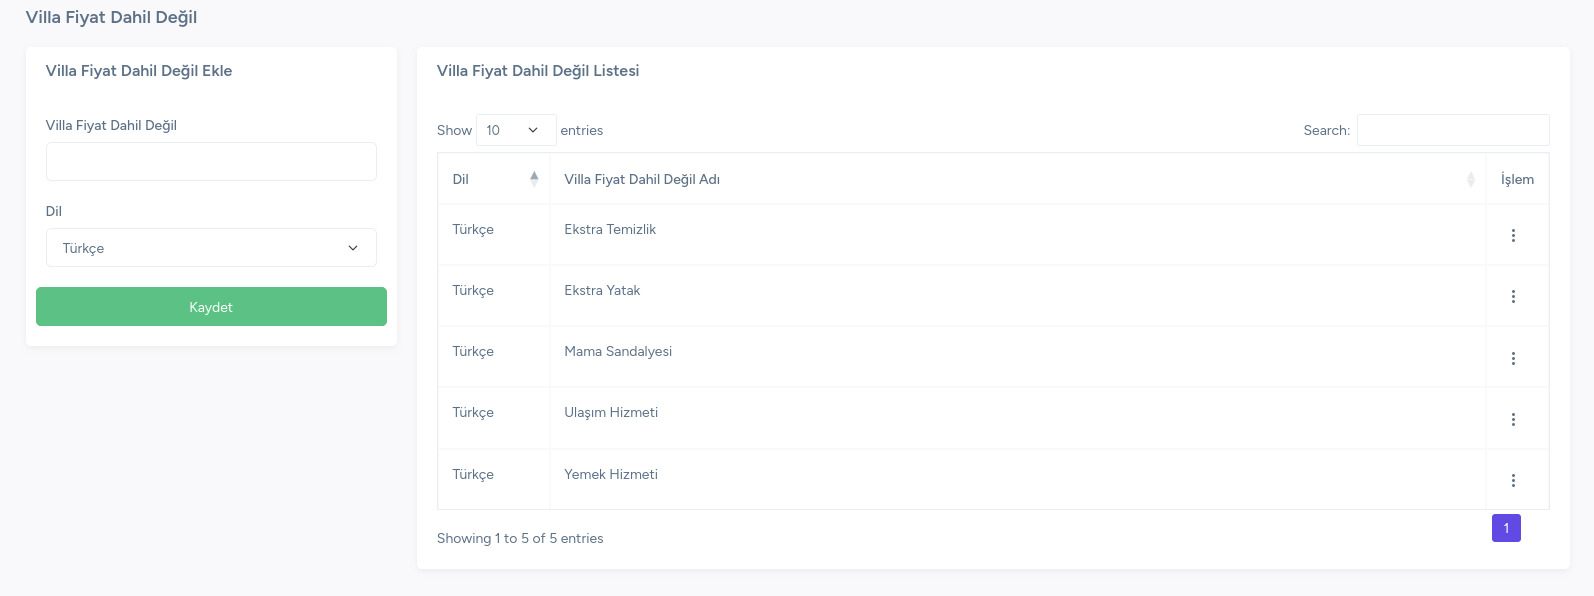Open actions menu for Yemek Hizmeti row
Screen dimensions: 1594x596
point(1513,480)
